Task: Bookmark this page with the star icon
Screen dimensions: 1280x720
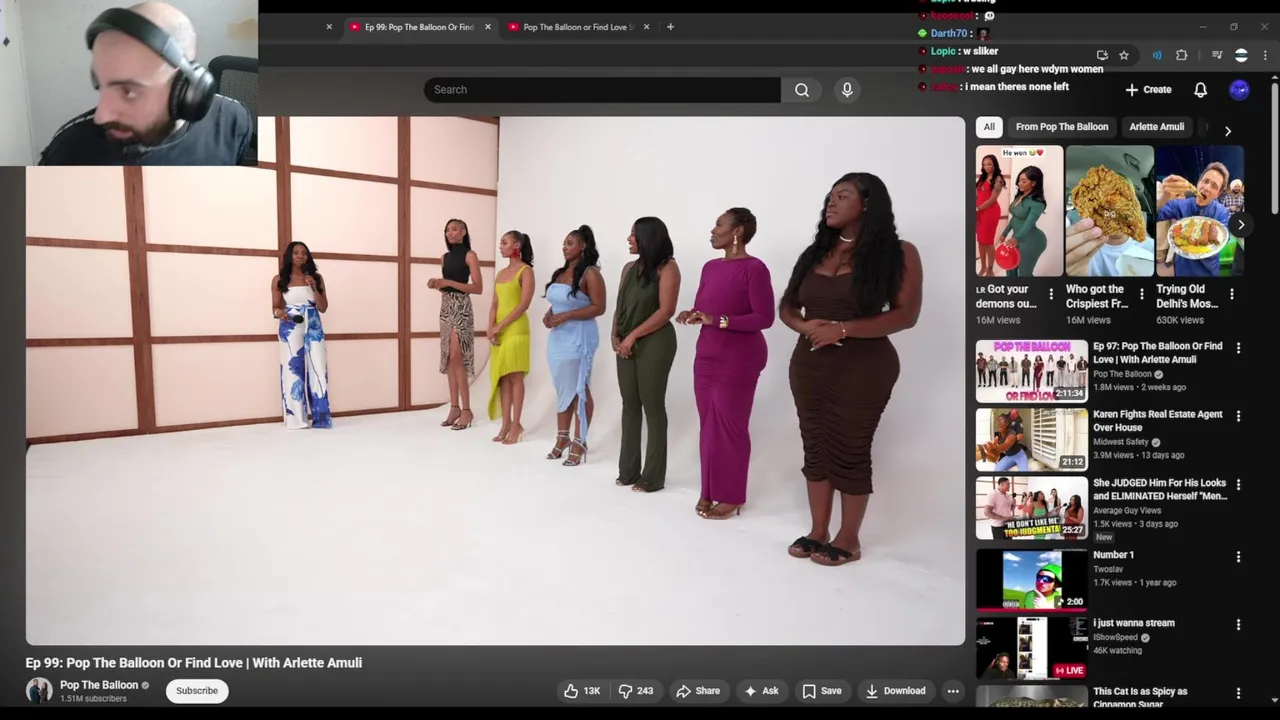Action: point(1124,55)
